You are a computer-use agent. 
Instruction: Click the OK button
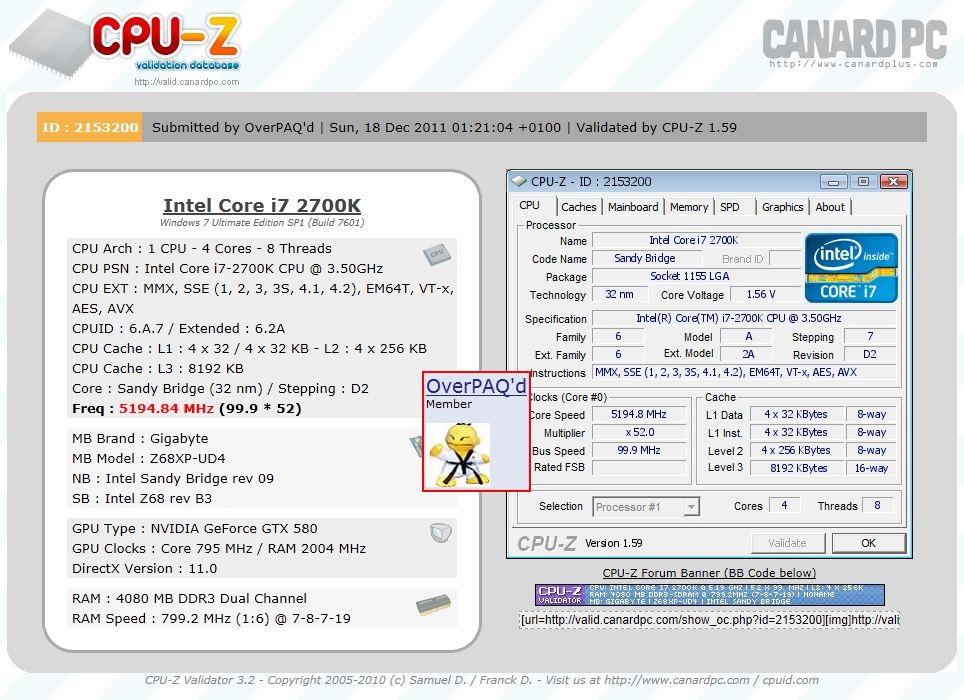click(868, 543)
